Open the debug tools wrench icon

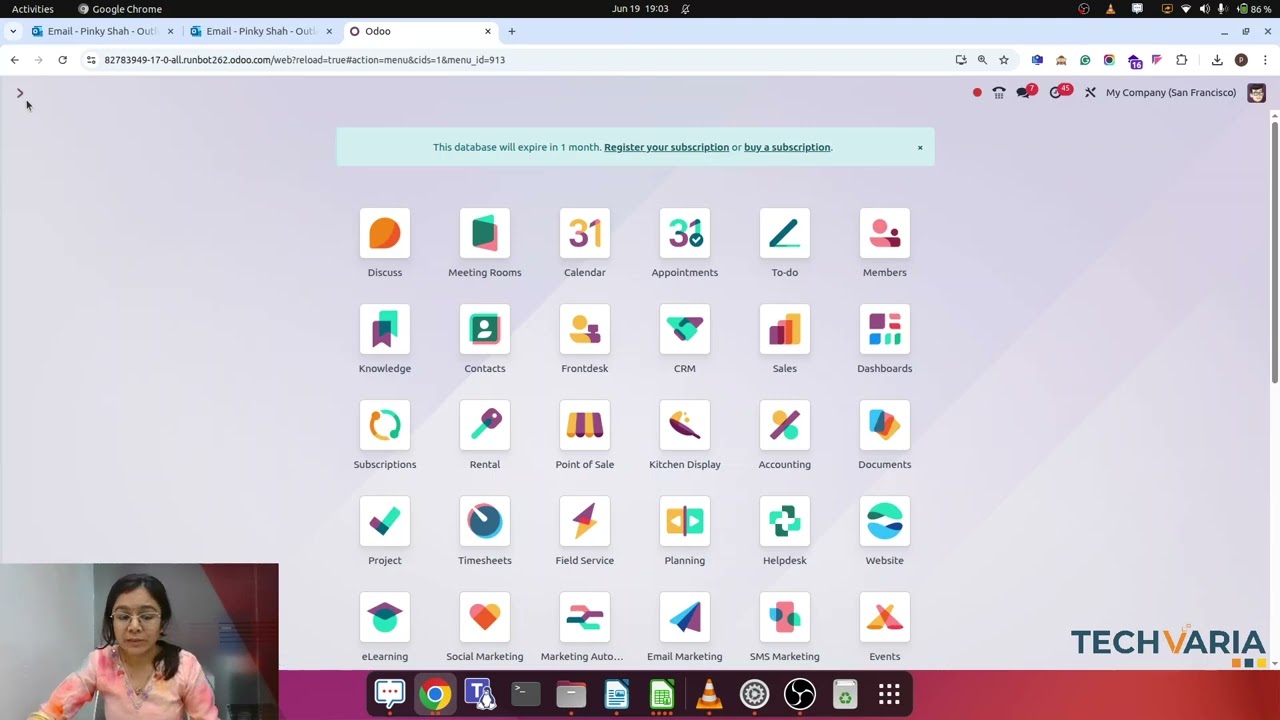pos(1090,92)
